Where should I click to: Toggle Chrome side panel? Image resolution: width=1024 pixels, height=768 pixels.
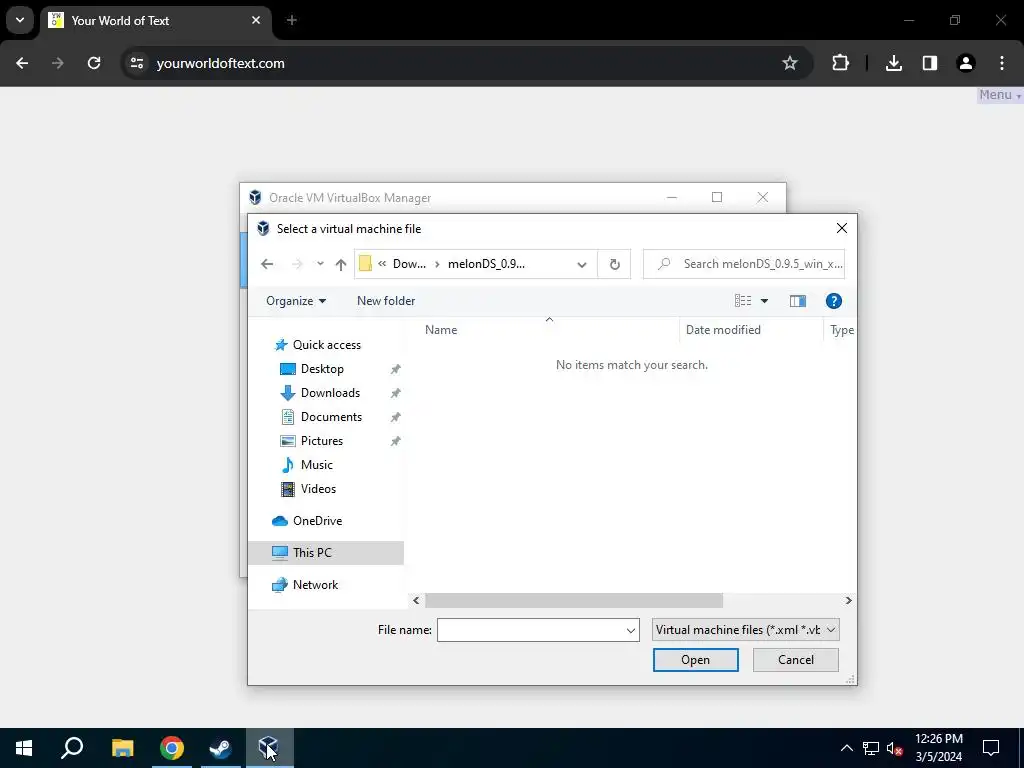pyautogui.click(x=929, y=63)
